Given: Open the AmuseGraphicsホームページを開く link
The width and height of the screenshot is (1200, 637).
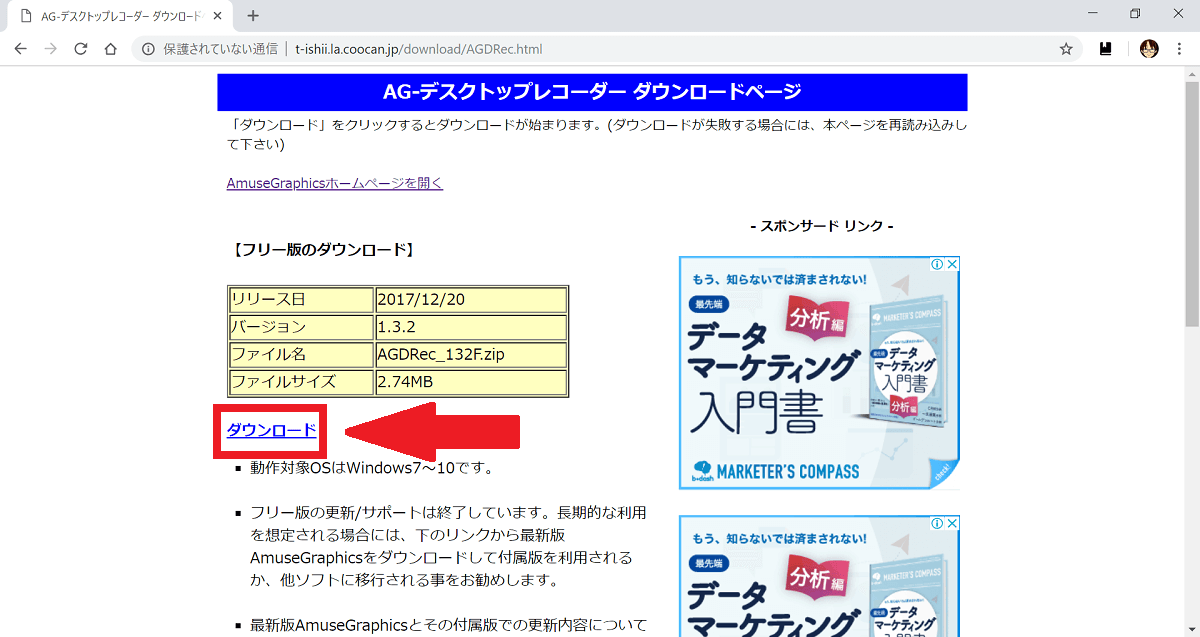Looking at the screenshot, I should coord(335,183).
